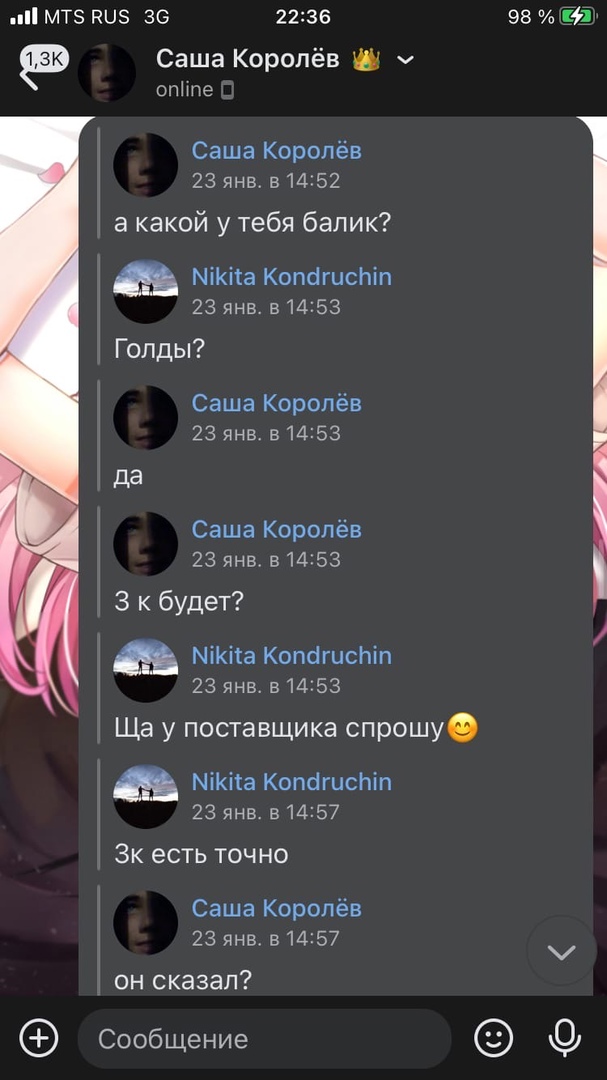Open the attachment plus icon
The image size is (607, 1080).
coord(39,1038)
